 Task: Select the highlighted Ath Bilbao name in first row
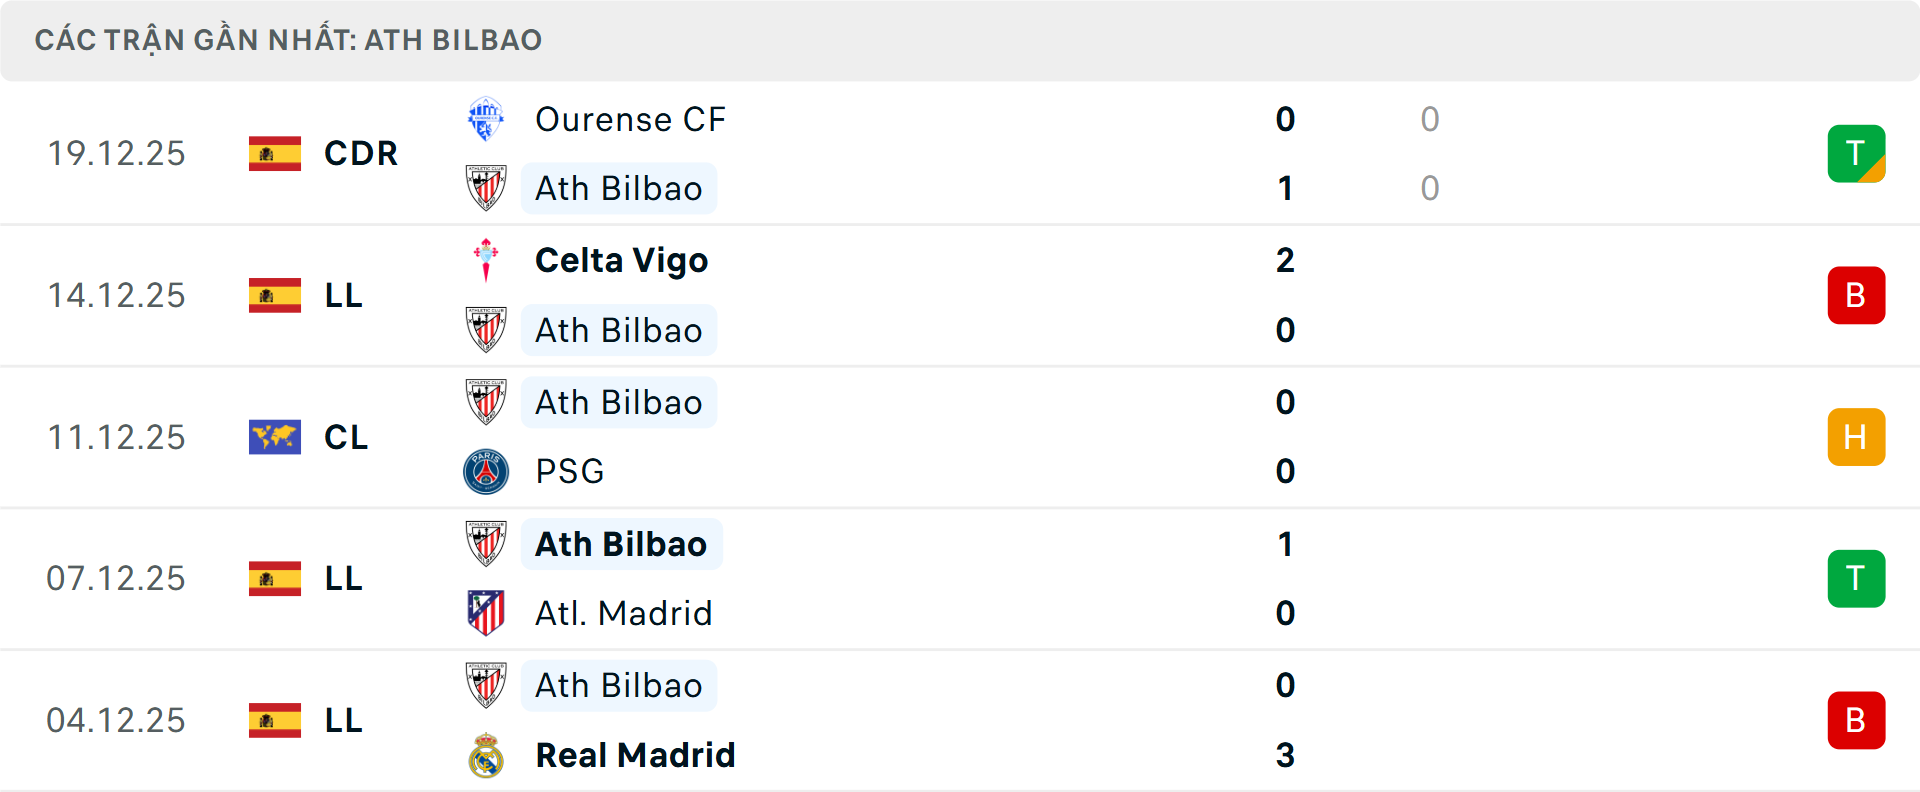point(618,188)
